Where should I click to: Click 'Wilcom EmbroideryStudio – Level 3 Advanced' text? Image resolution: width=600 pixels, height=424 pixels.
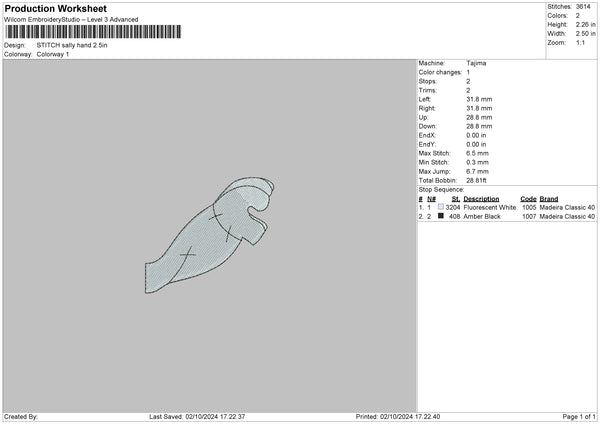pos(71,20)
